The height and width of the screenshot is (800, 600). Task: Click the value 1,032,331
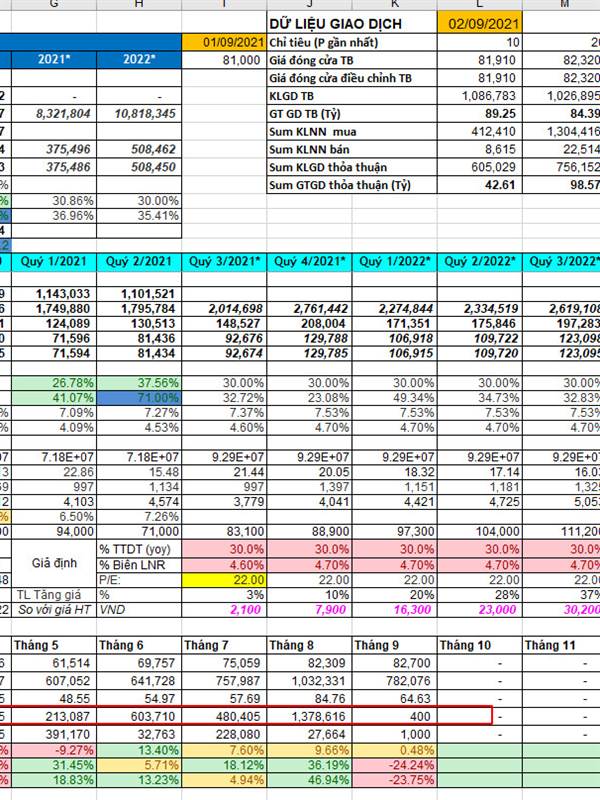(x=309, y=681)
